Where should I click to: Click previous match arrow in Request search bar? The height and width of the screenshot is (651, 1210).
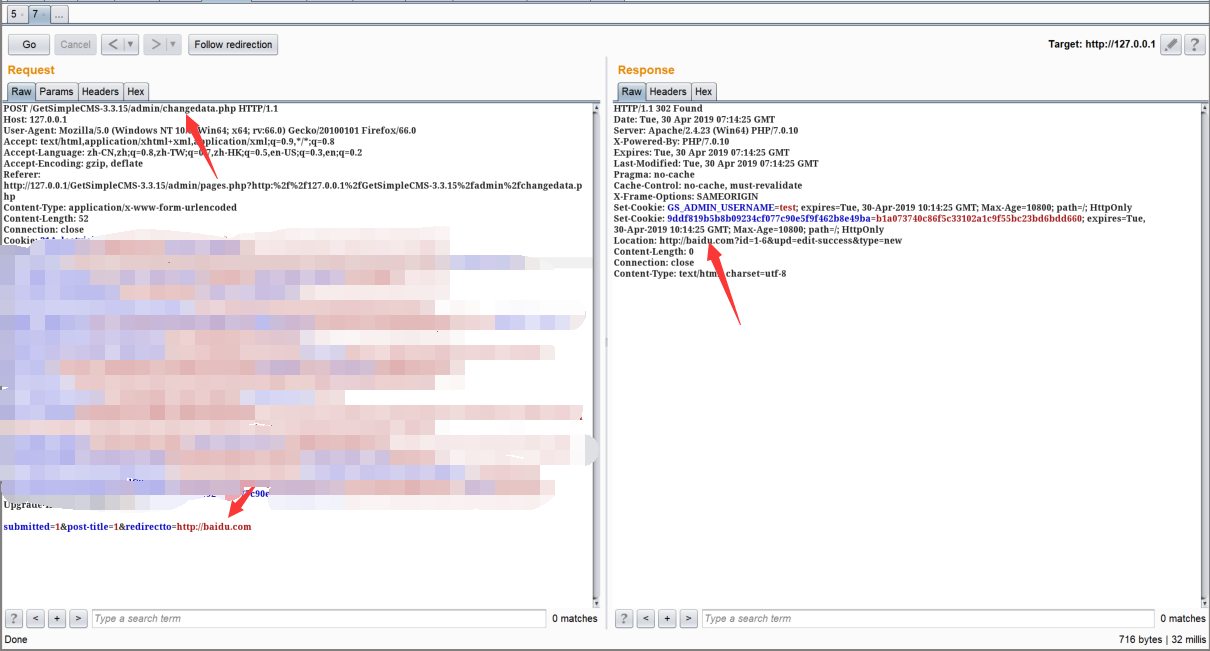(35, 618)
